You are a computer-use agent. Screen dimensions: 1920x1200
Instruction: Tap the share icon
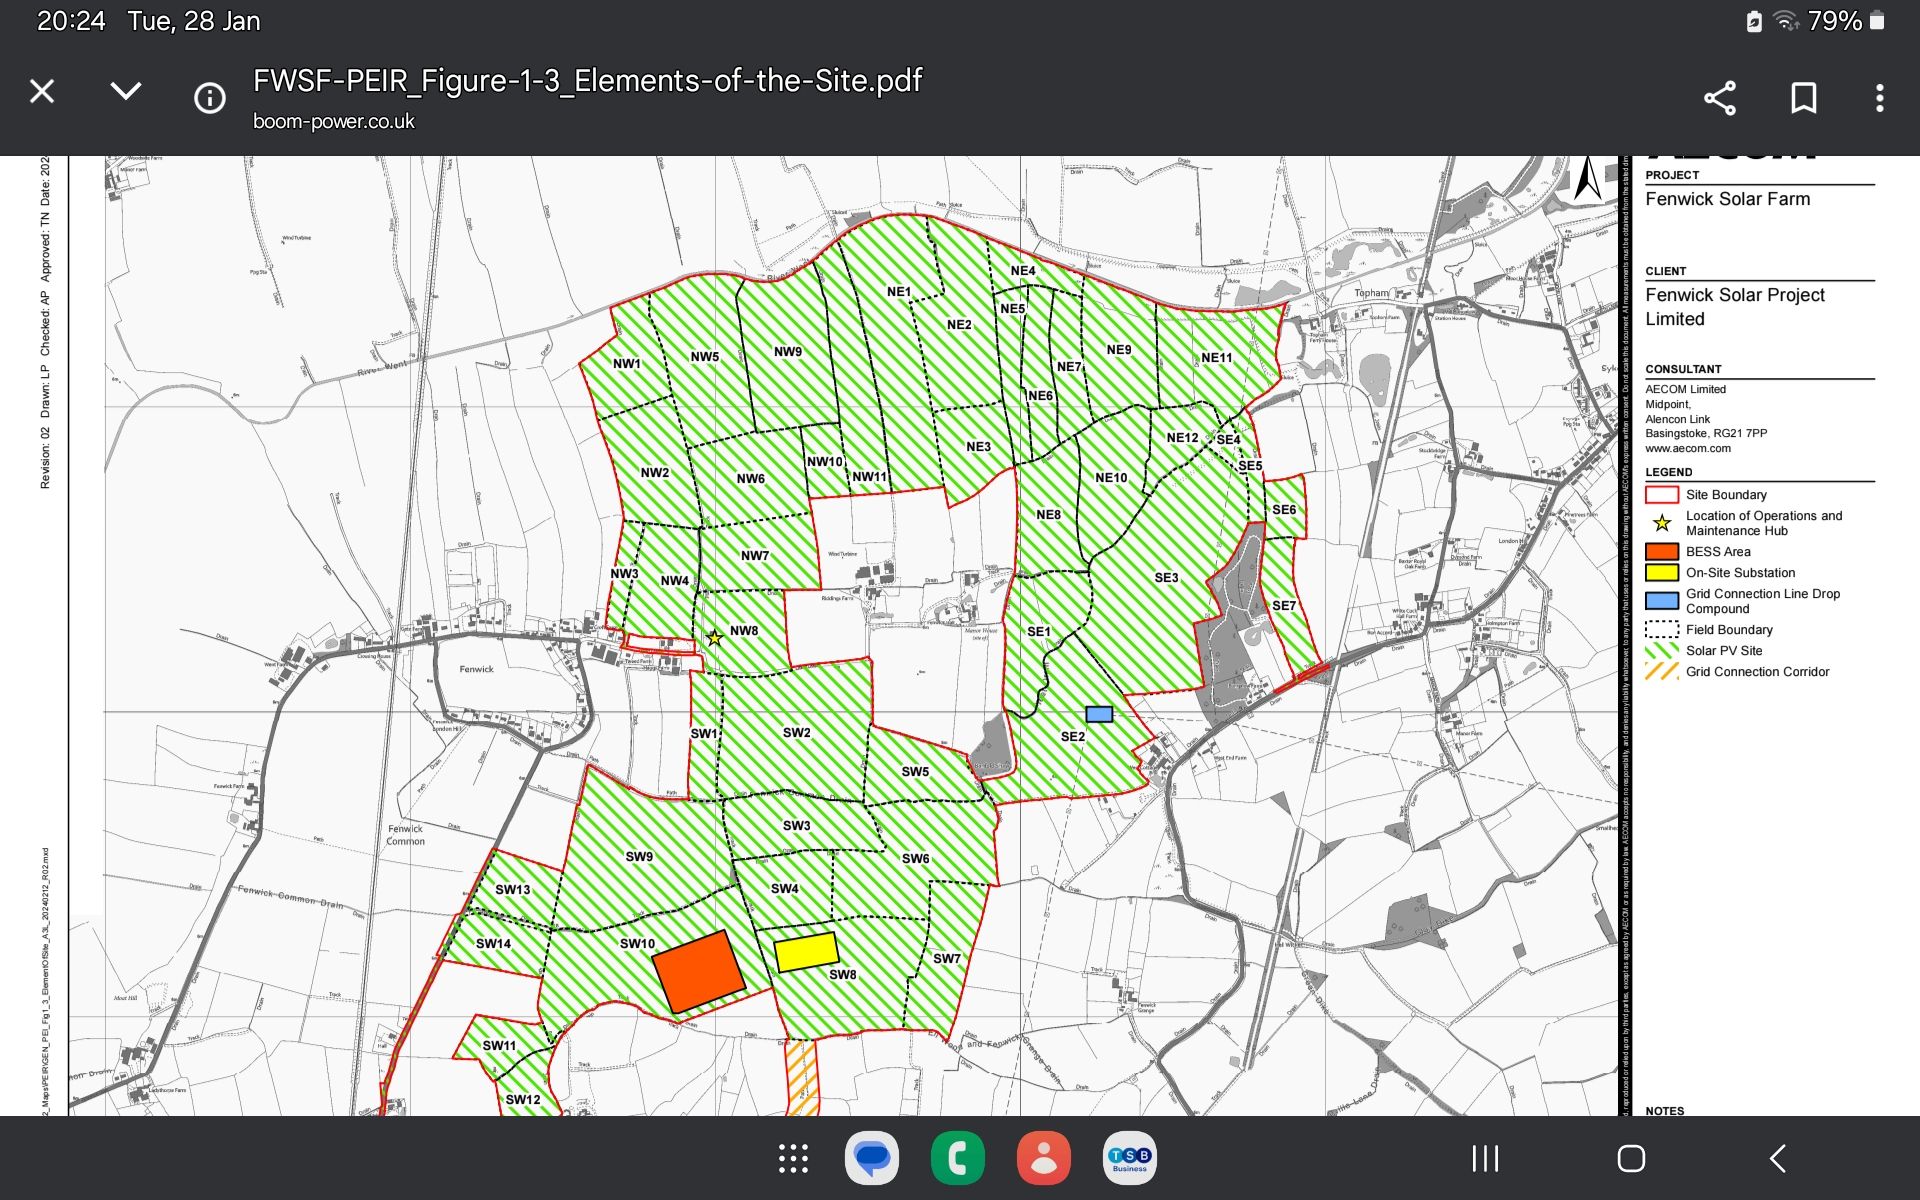(x=1720, y=98)
